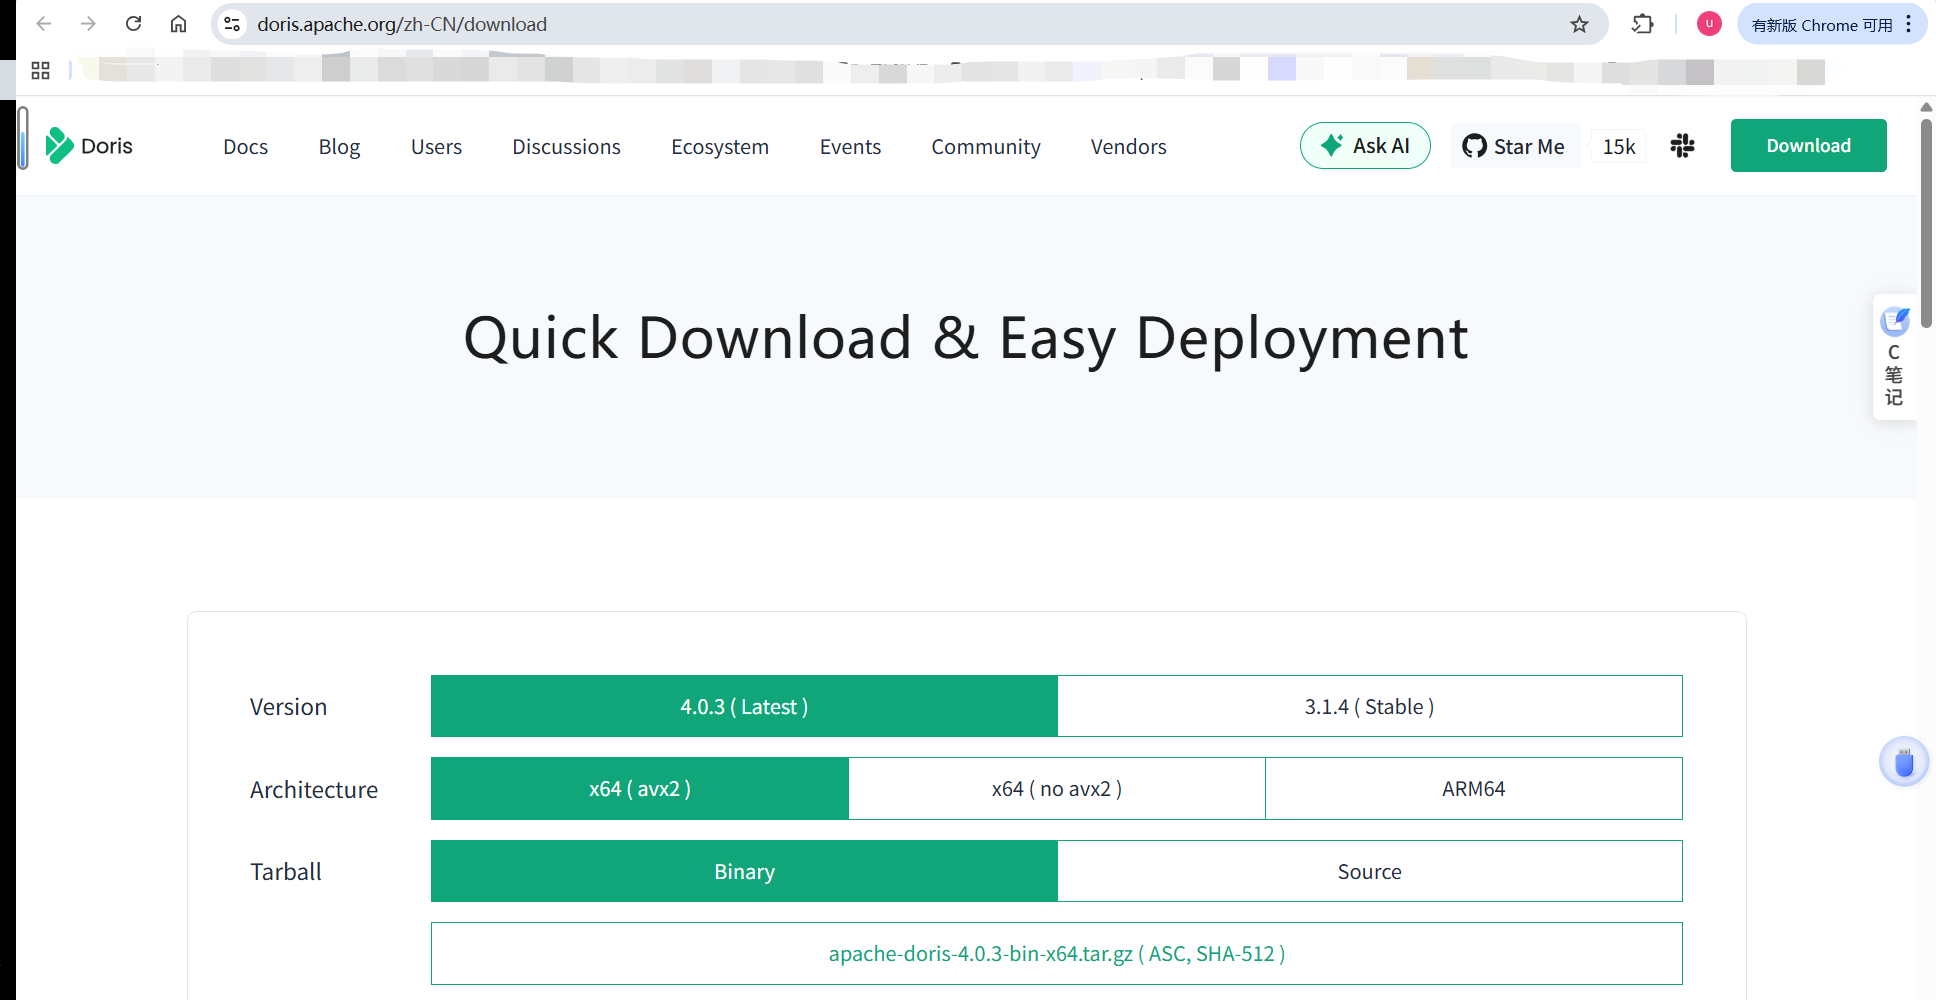Click the 15k star count
The width and height of the screenshot is (1936, 1000).
point(1619,146)
